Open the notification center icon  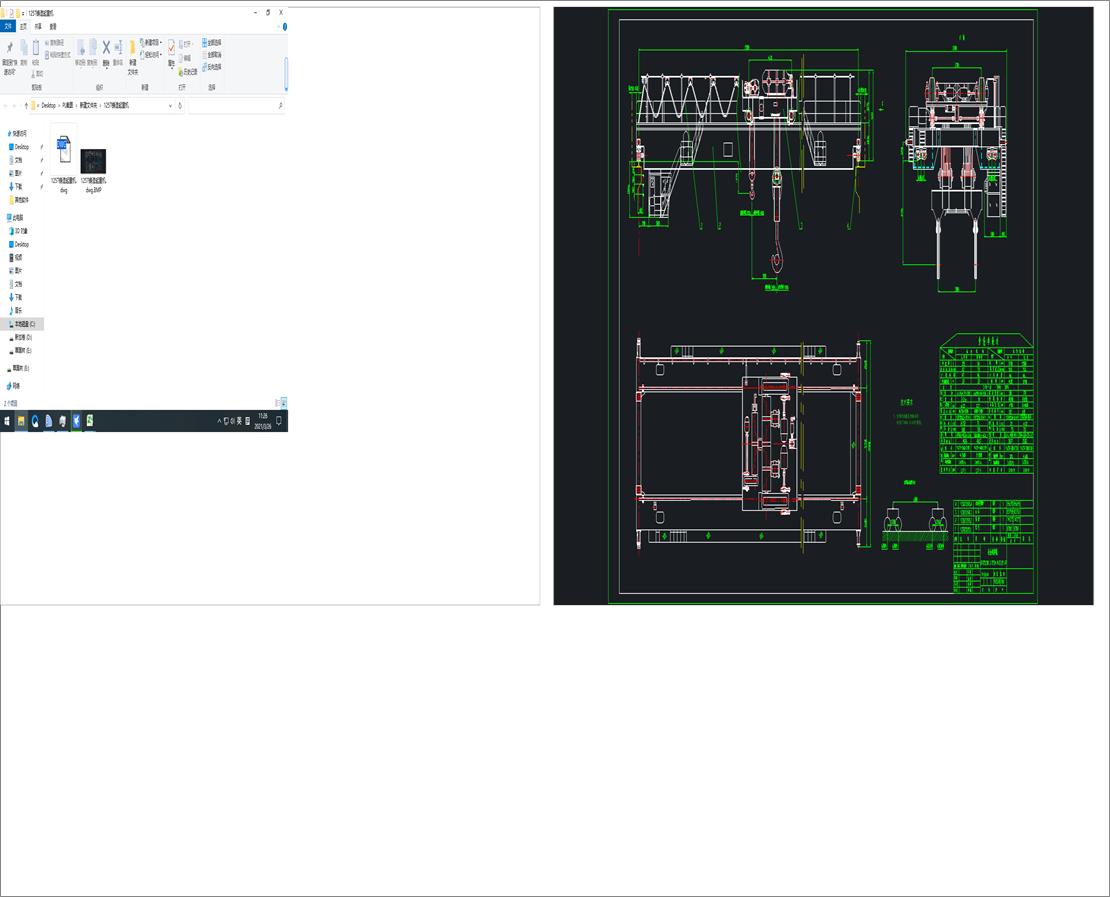pyautogui.click(x=279, y=421)
